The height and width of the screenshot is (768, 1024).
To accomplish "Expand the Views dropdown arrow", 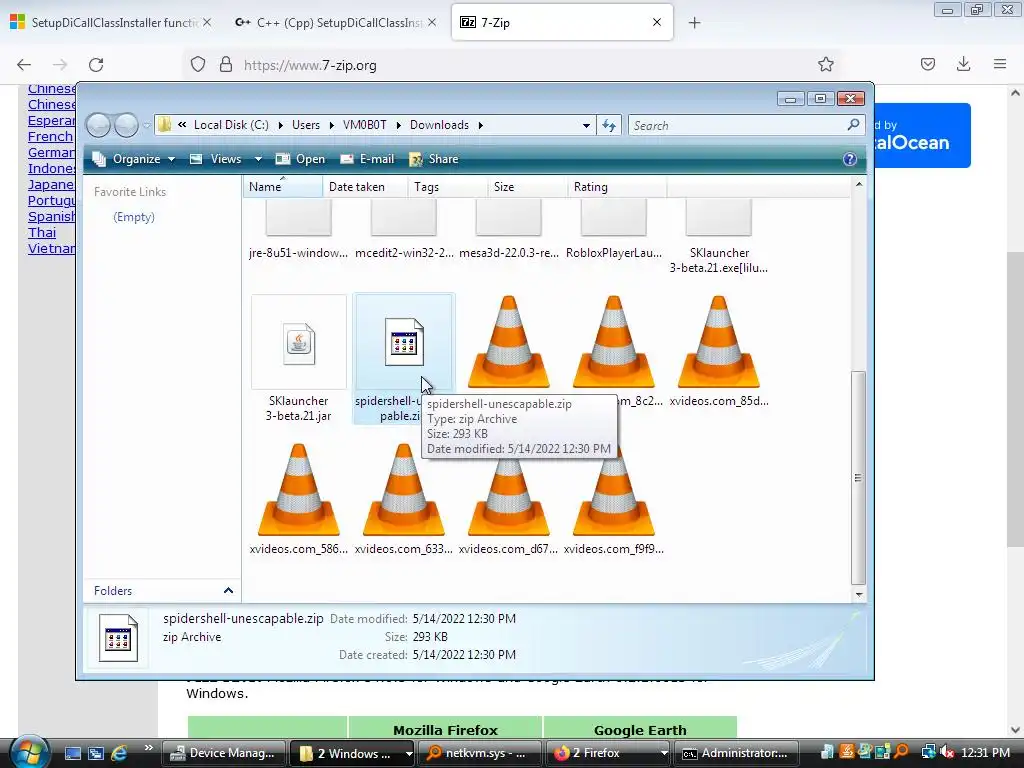I will (x=258, y=159).
